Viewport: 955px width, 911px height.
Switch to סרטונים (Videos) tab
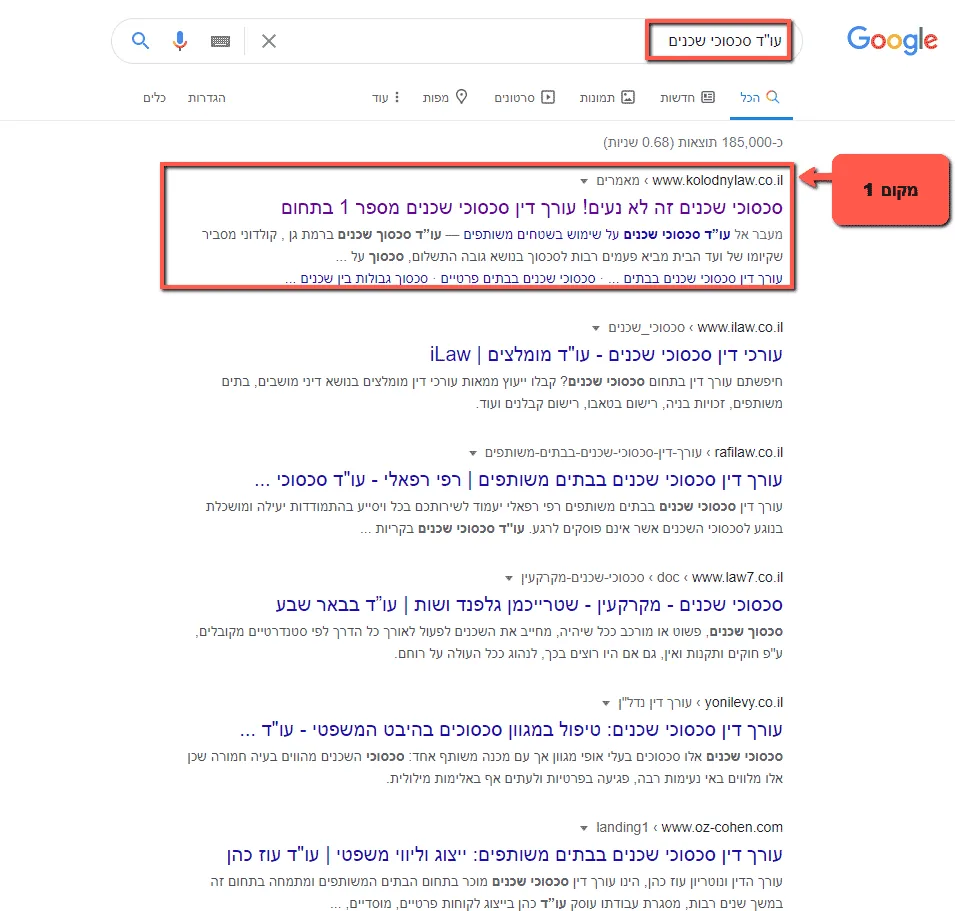pos(524,97)
